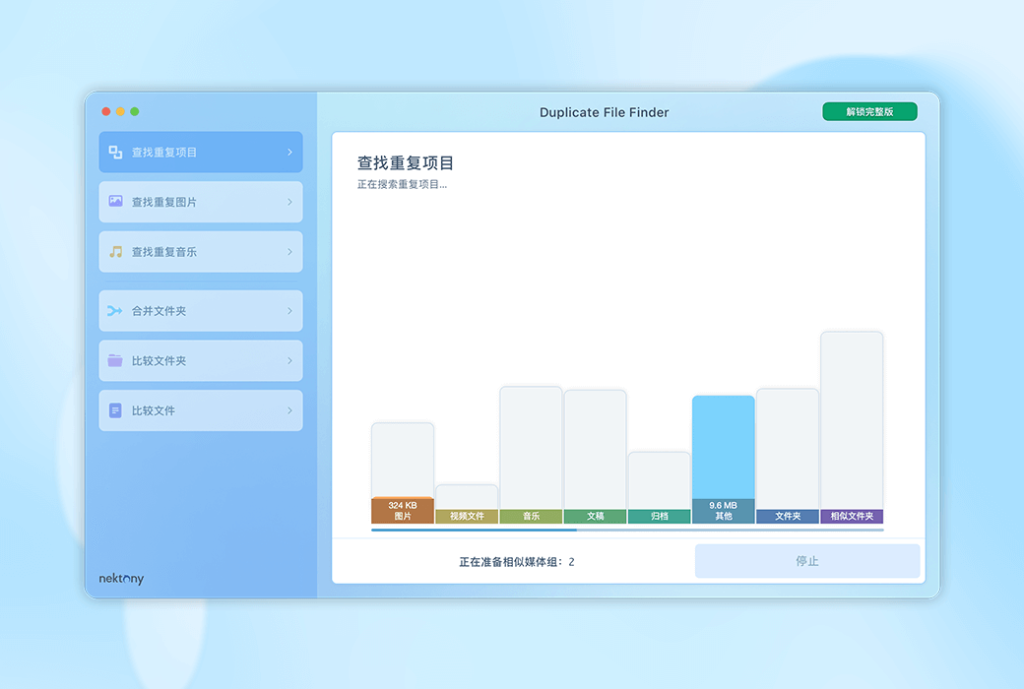Click the 视频文件 category label

tap(466, 516)
